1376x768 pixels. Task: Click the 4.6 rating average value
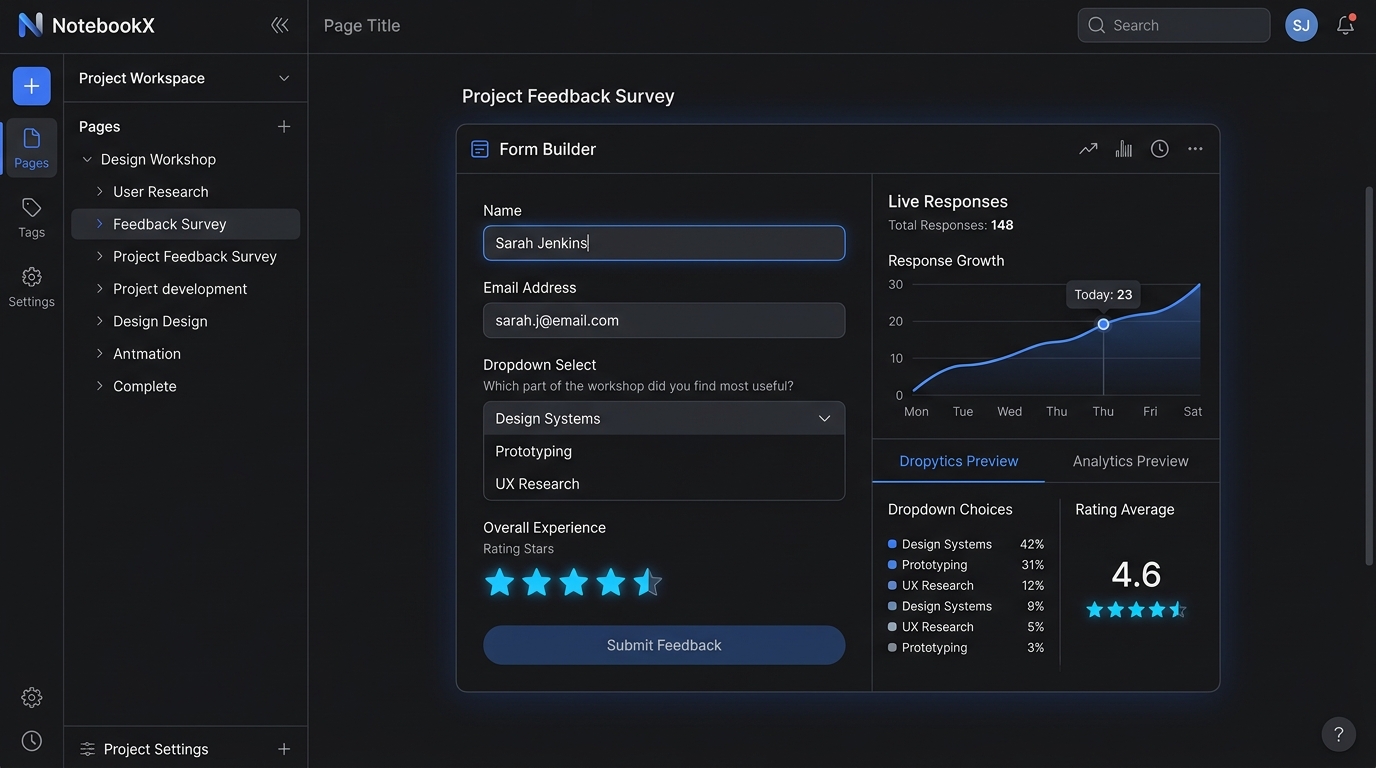(1136, 574)
